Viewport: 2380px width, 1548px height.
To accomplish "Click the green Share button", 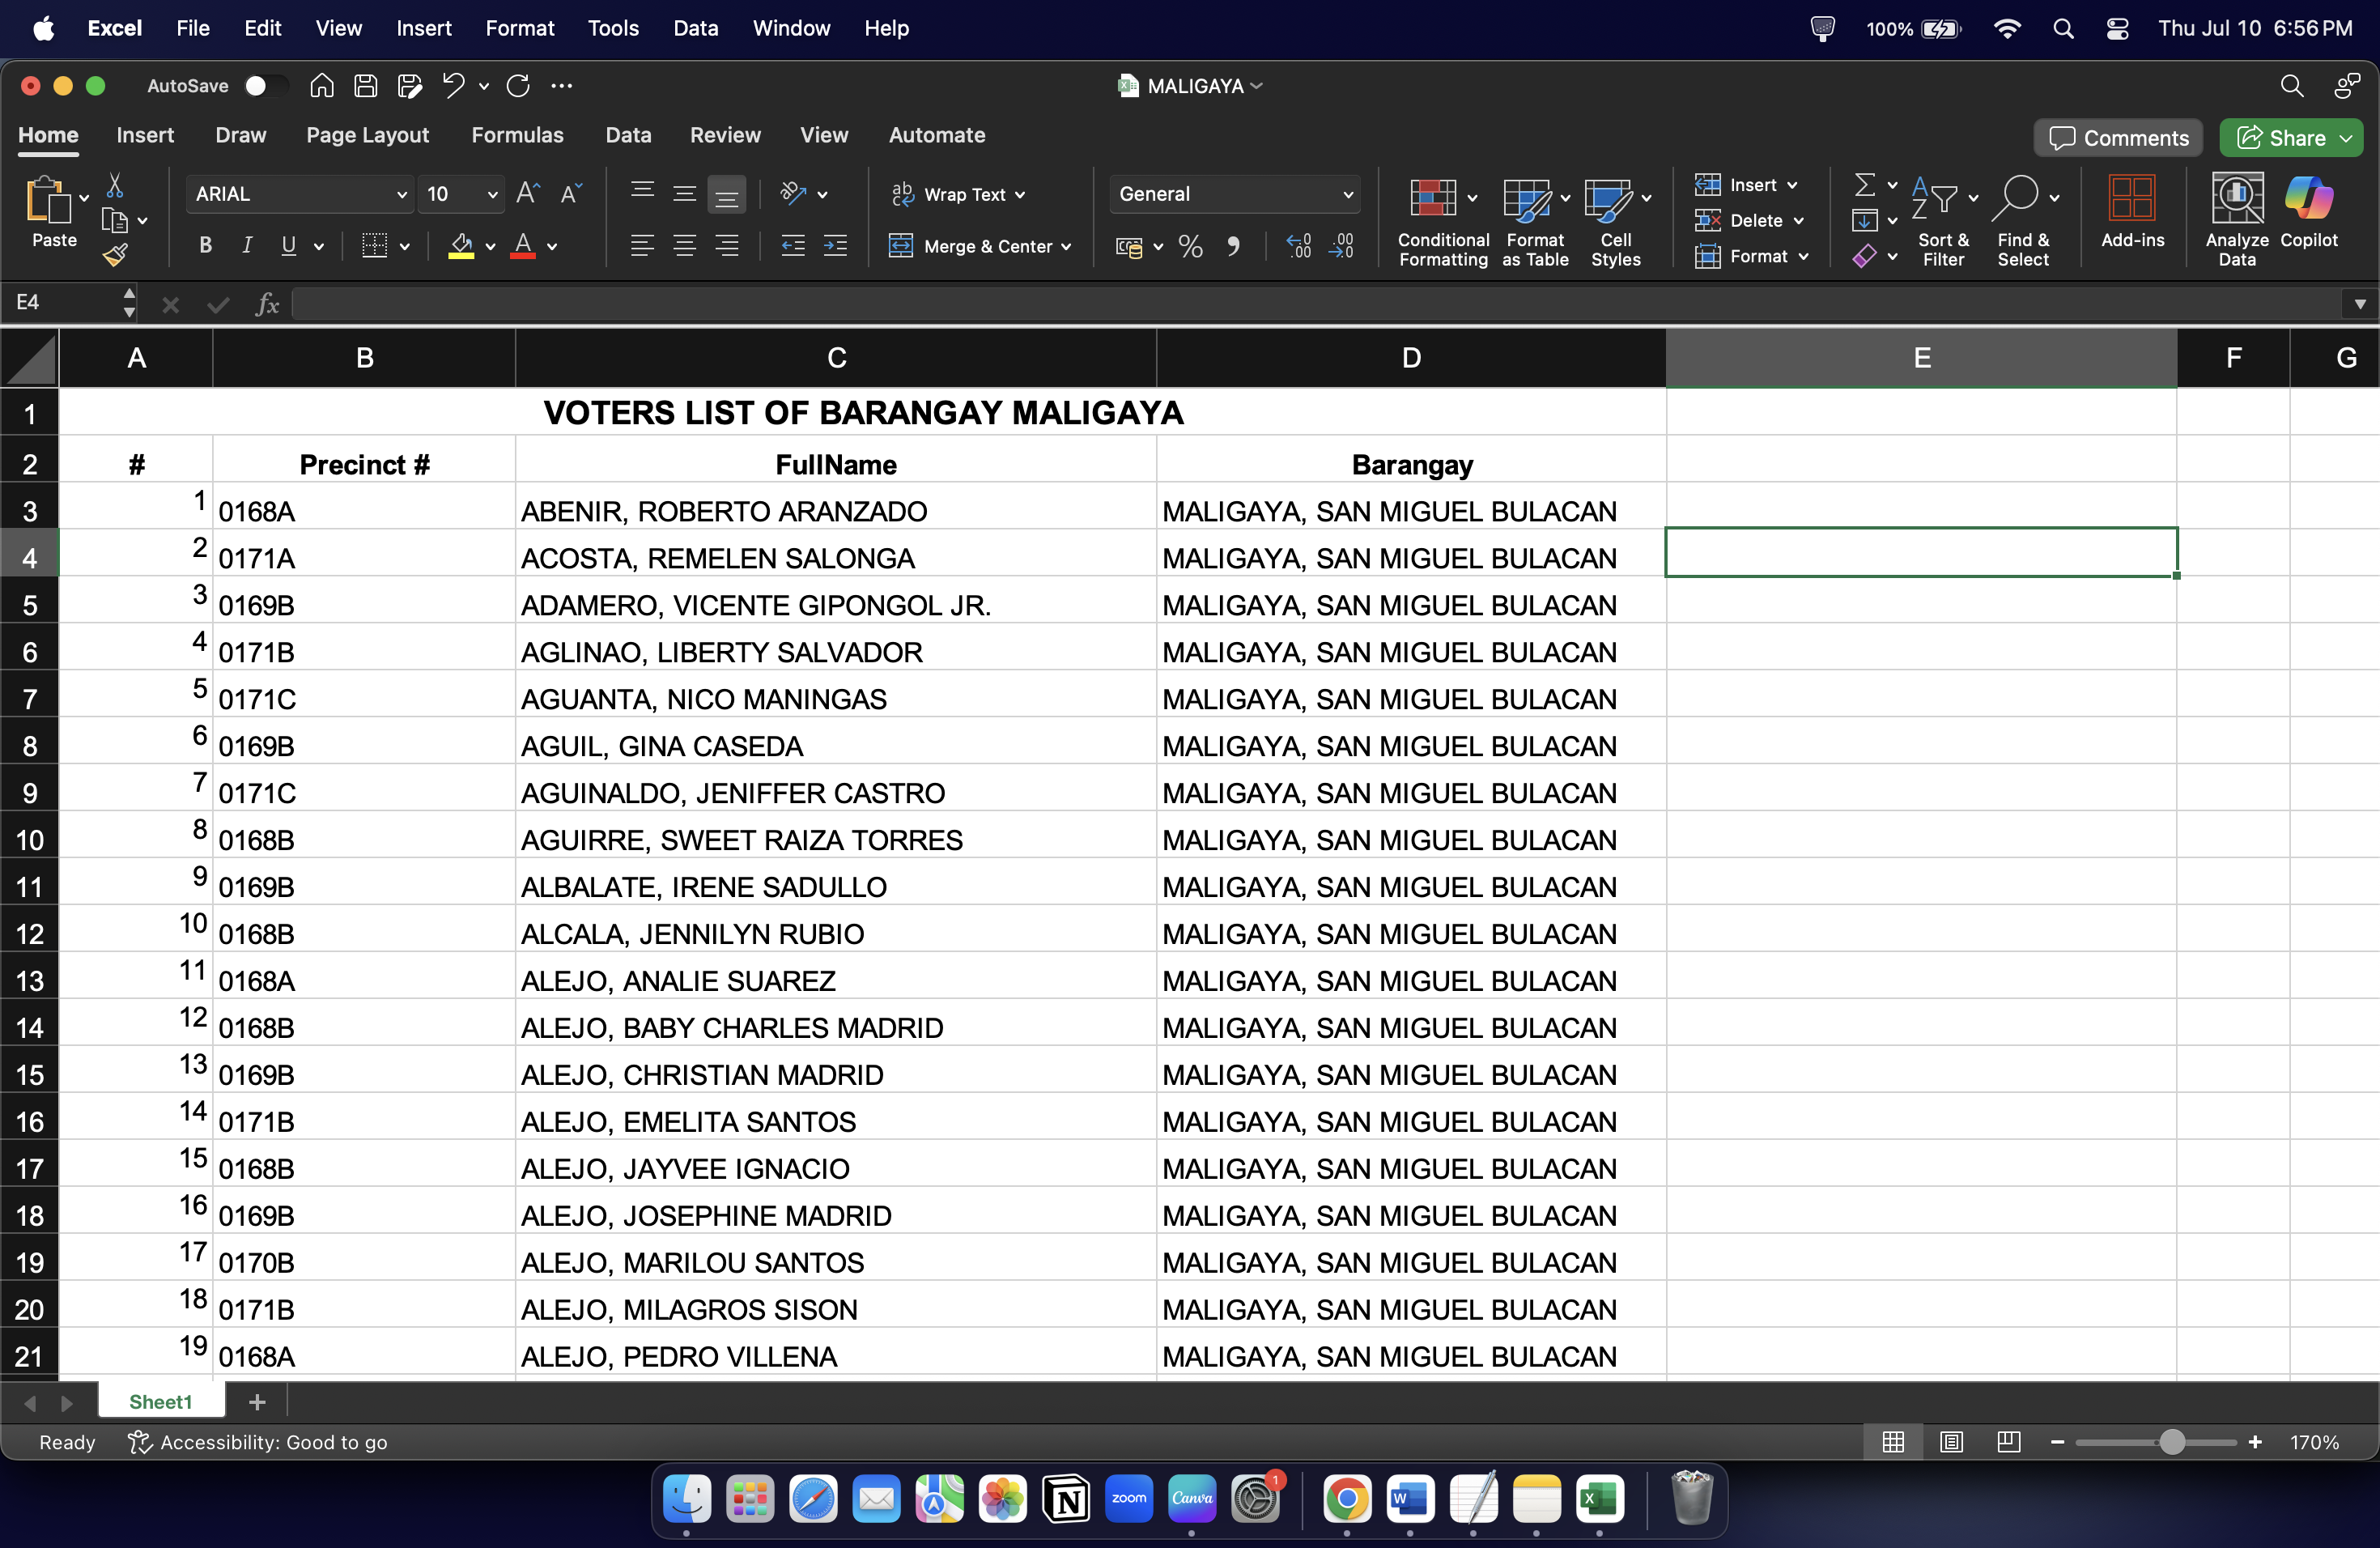I will coord(2291,138).
